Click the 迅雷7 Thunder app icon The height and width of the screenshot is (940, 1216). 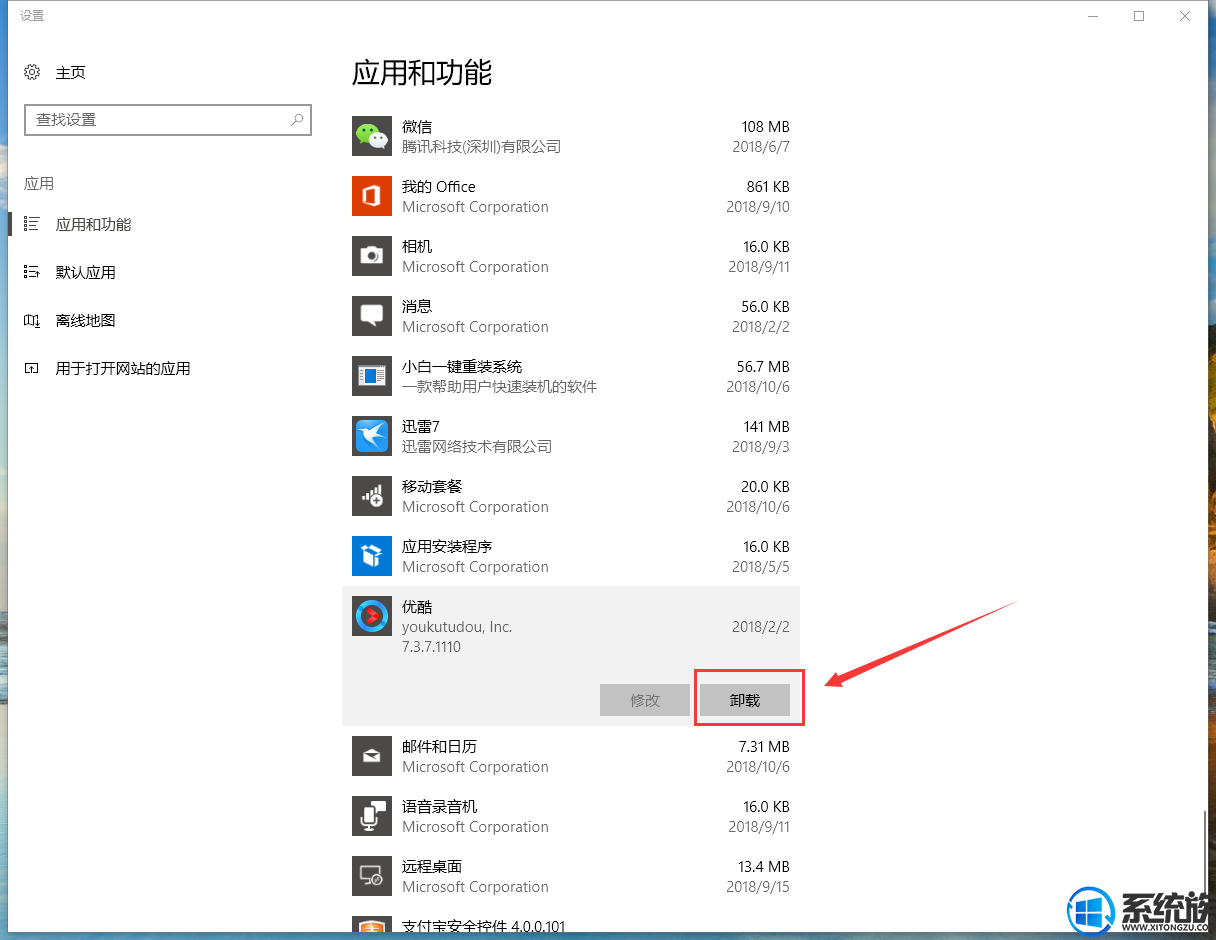pyautogui.click(x=372, y=436)
